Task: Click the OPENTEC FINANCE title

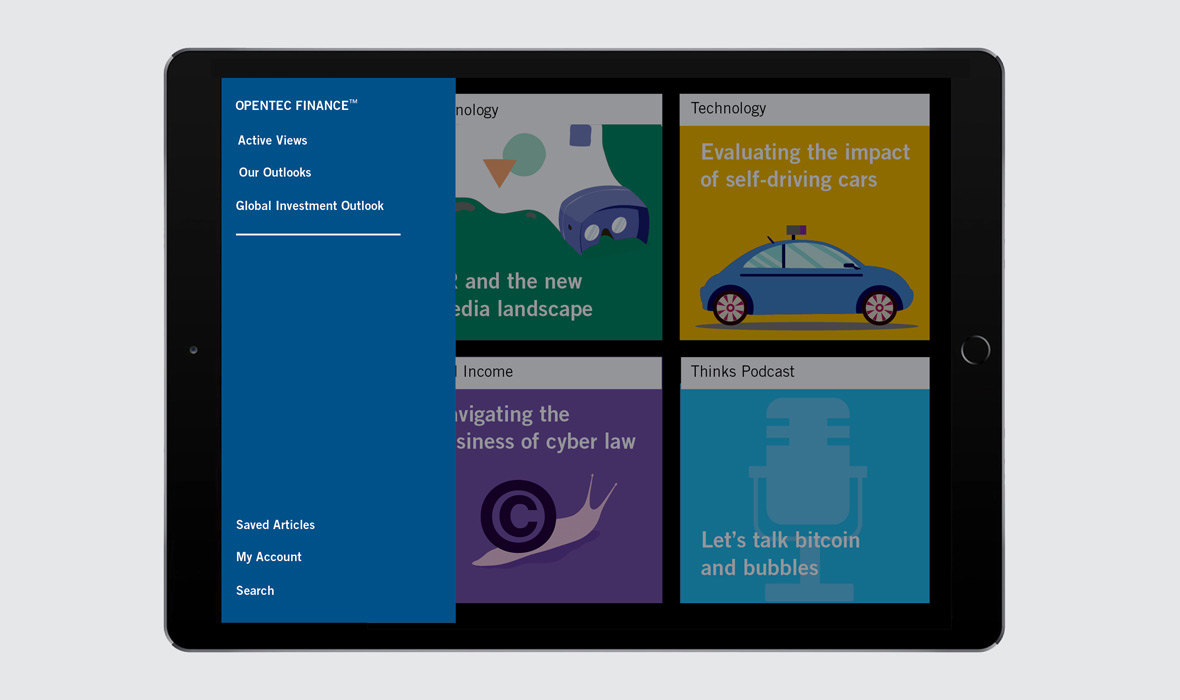Action: tap(296, 106)
